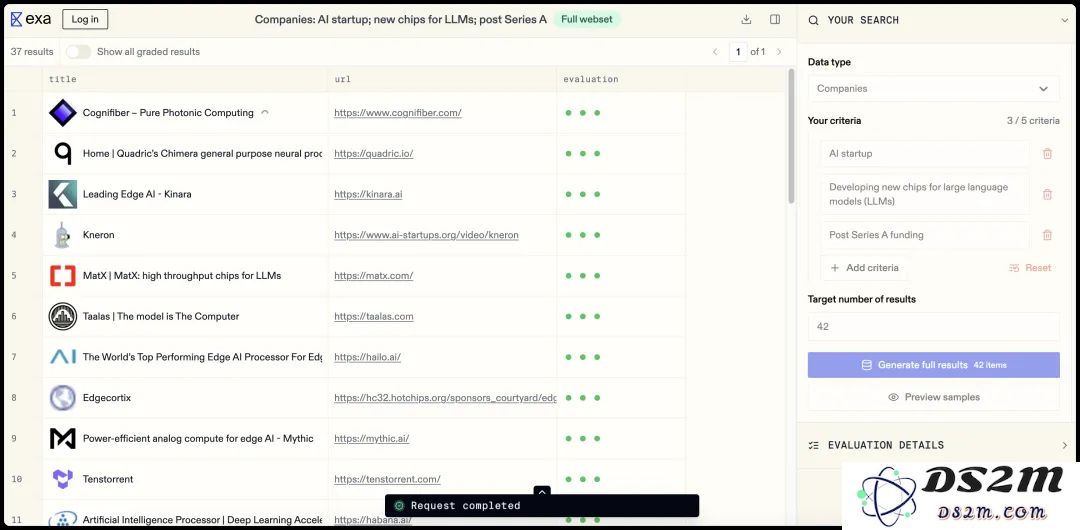Screen dimensions: 1080x530
Task: Click the Taalas round logo icon
Action: tap(63, 316)
